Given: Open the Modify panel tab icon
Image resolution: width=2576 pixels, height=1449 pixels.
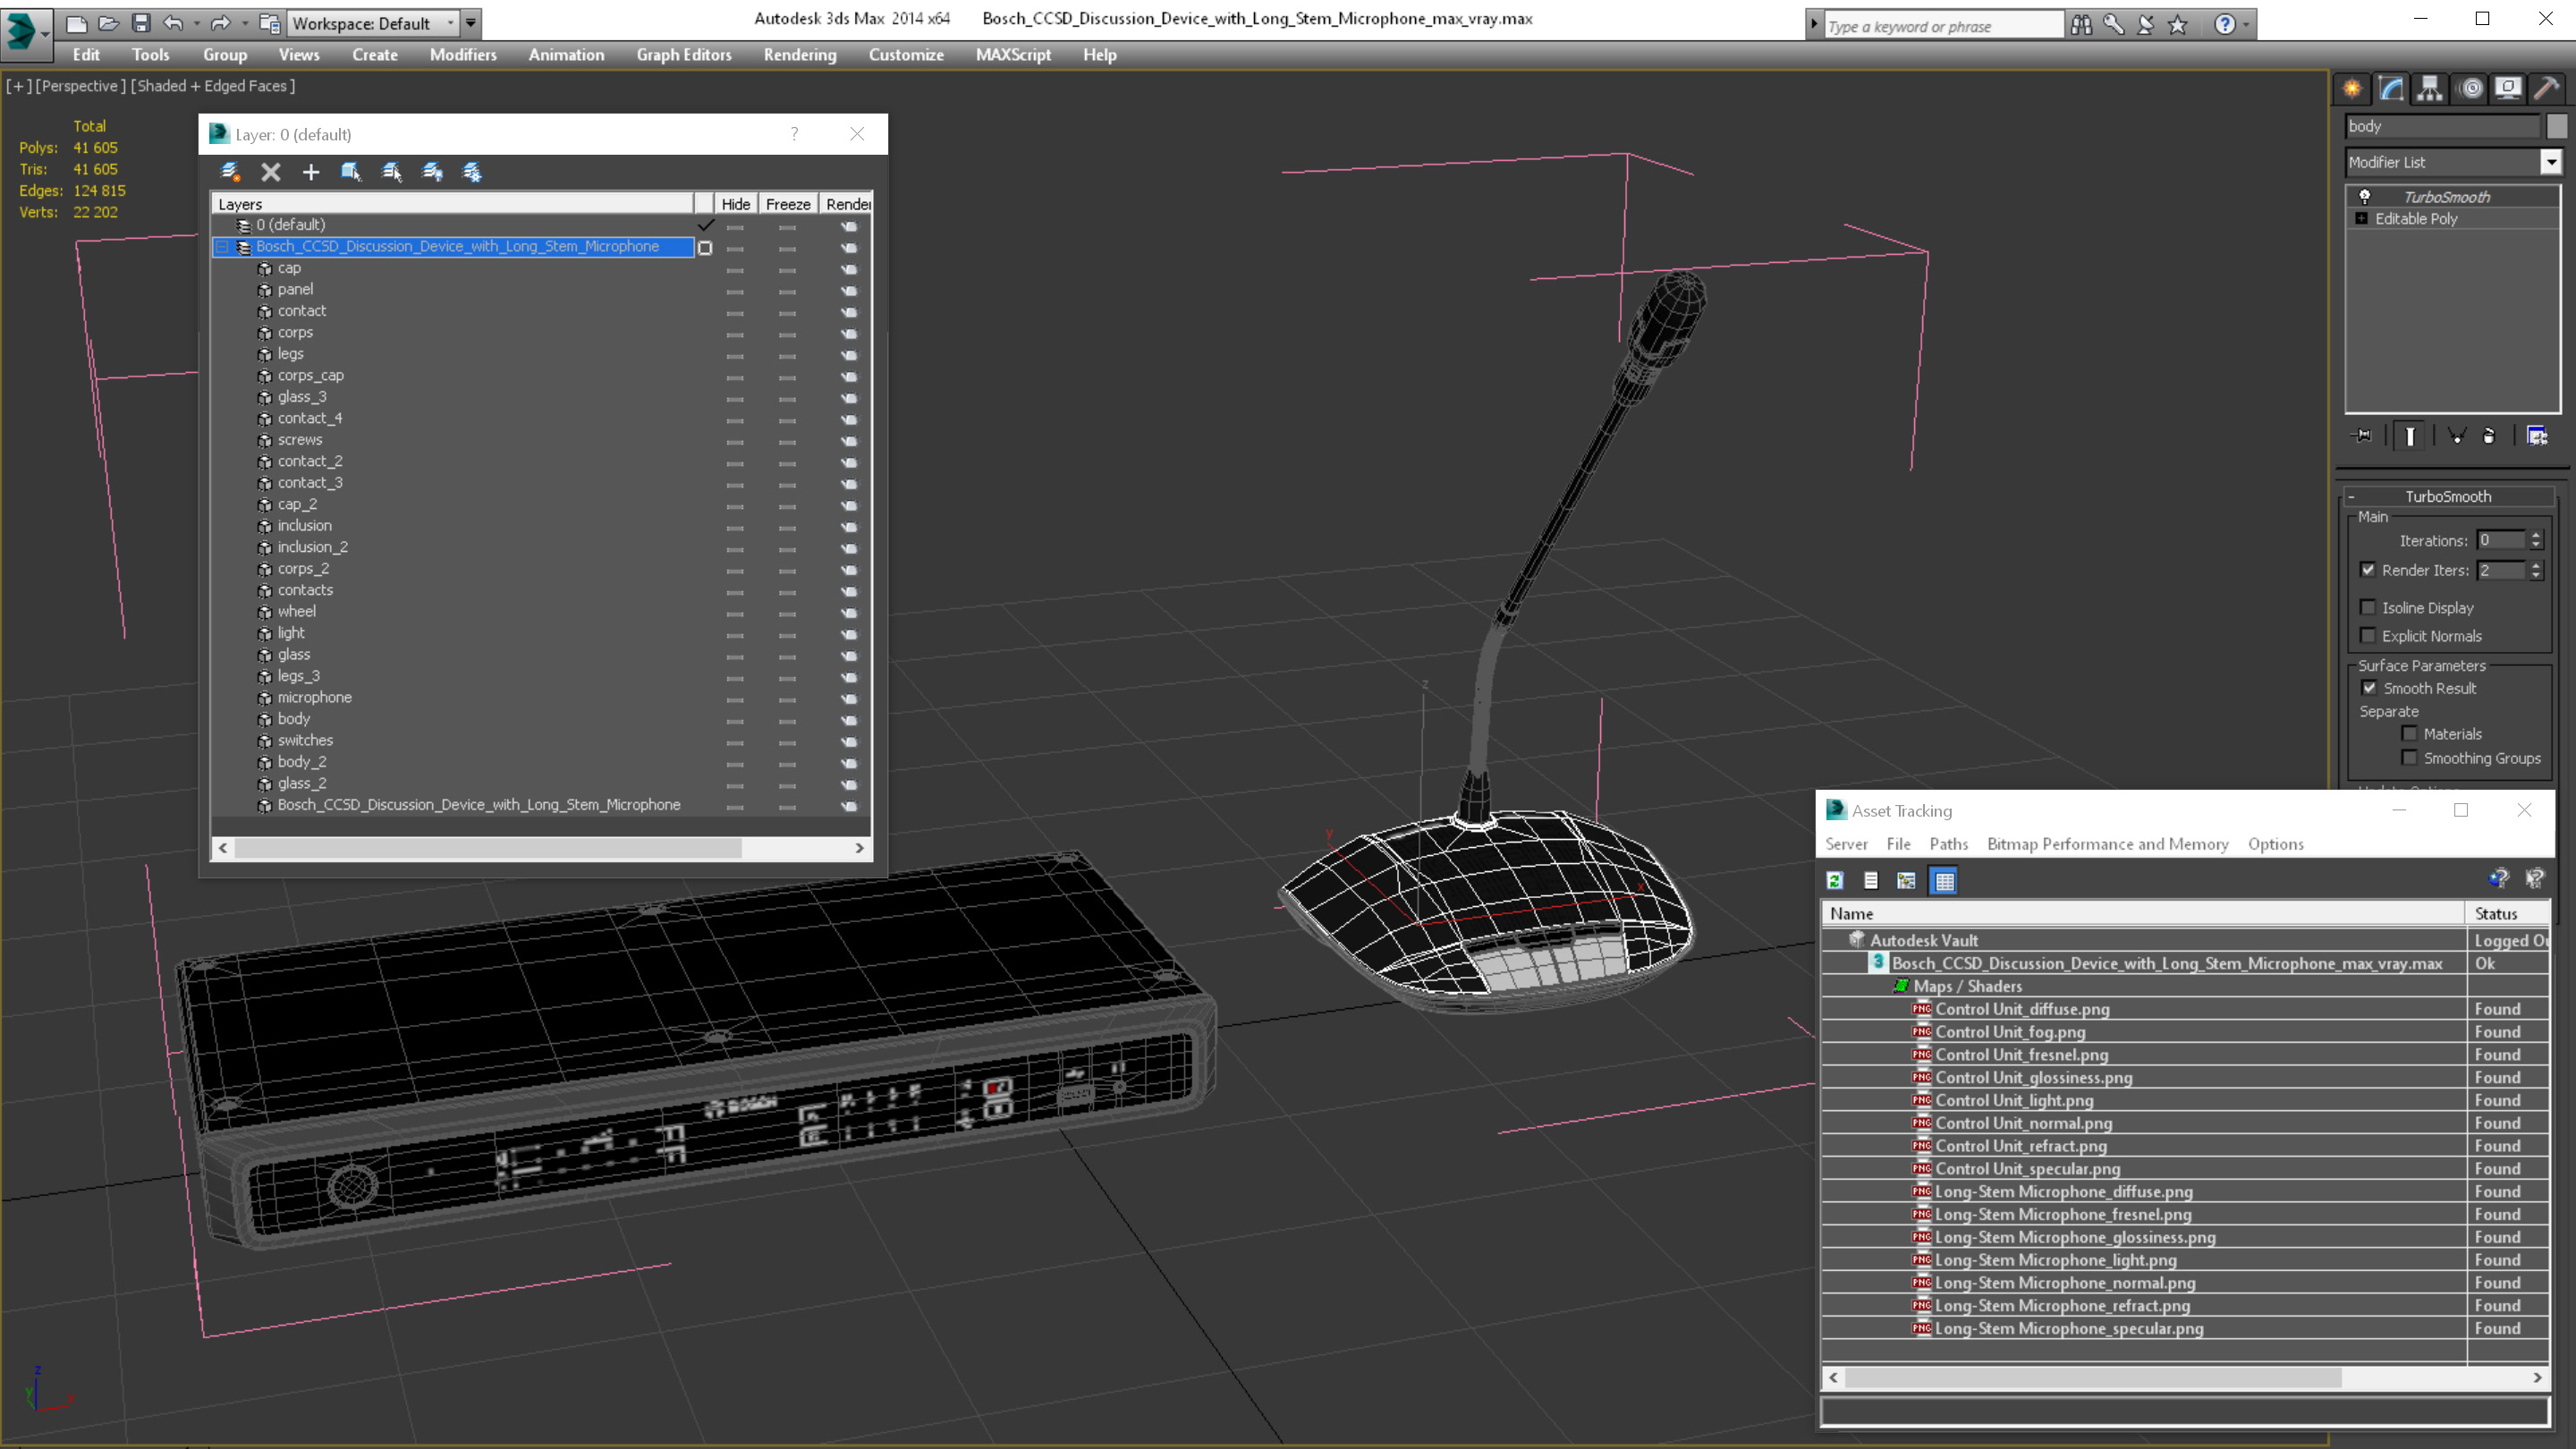Looking at the screenshot, I should 2391,89.
